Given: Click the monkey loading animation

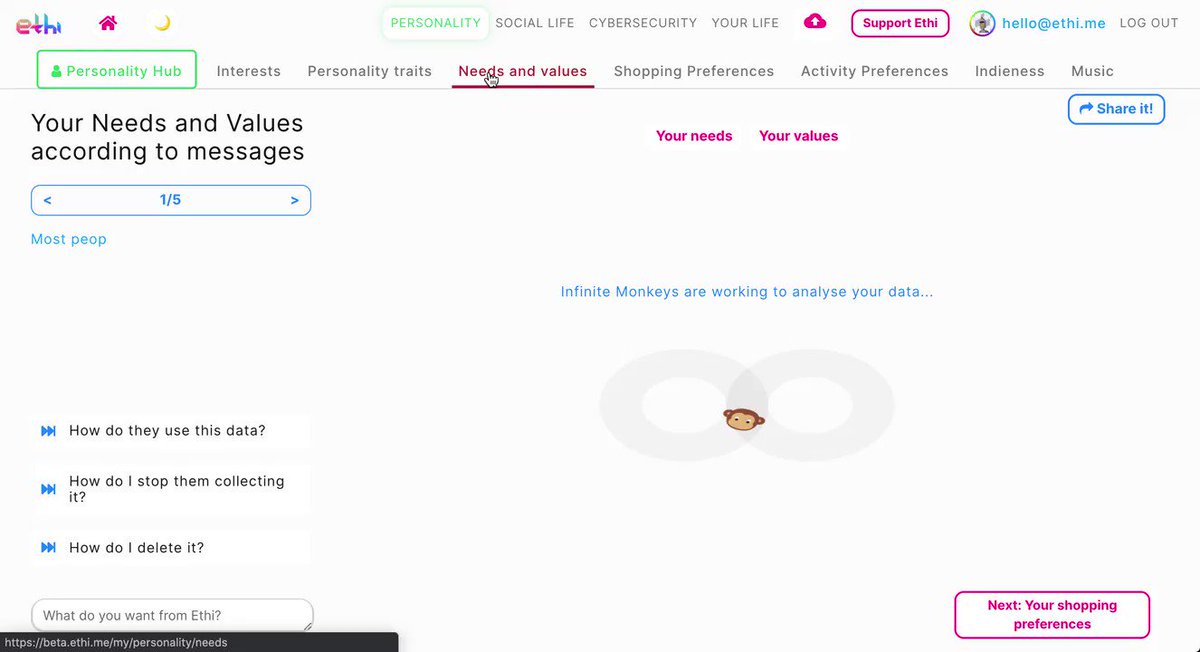Looking at the screenshot, I should tap(743, 419).
